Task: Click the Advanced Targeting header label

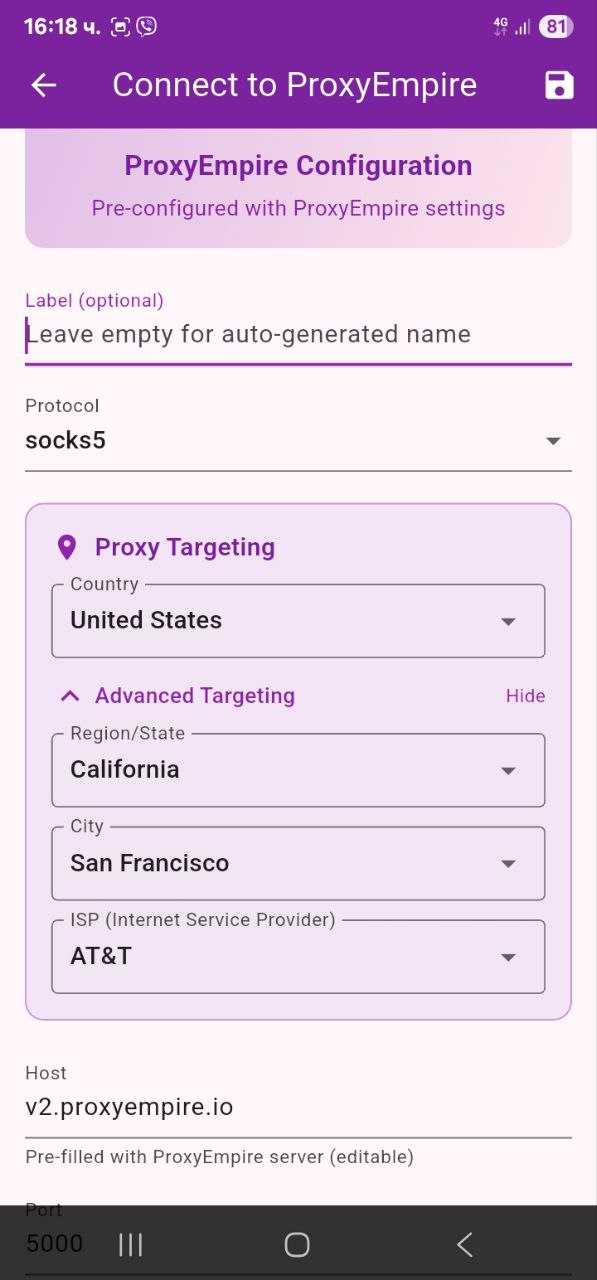Action: pos(194,695)
